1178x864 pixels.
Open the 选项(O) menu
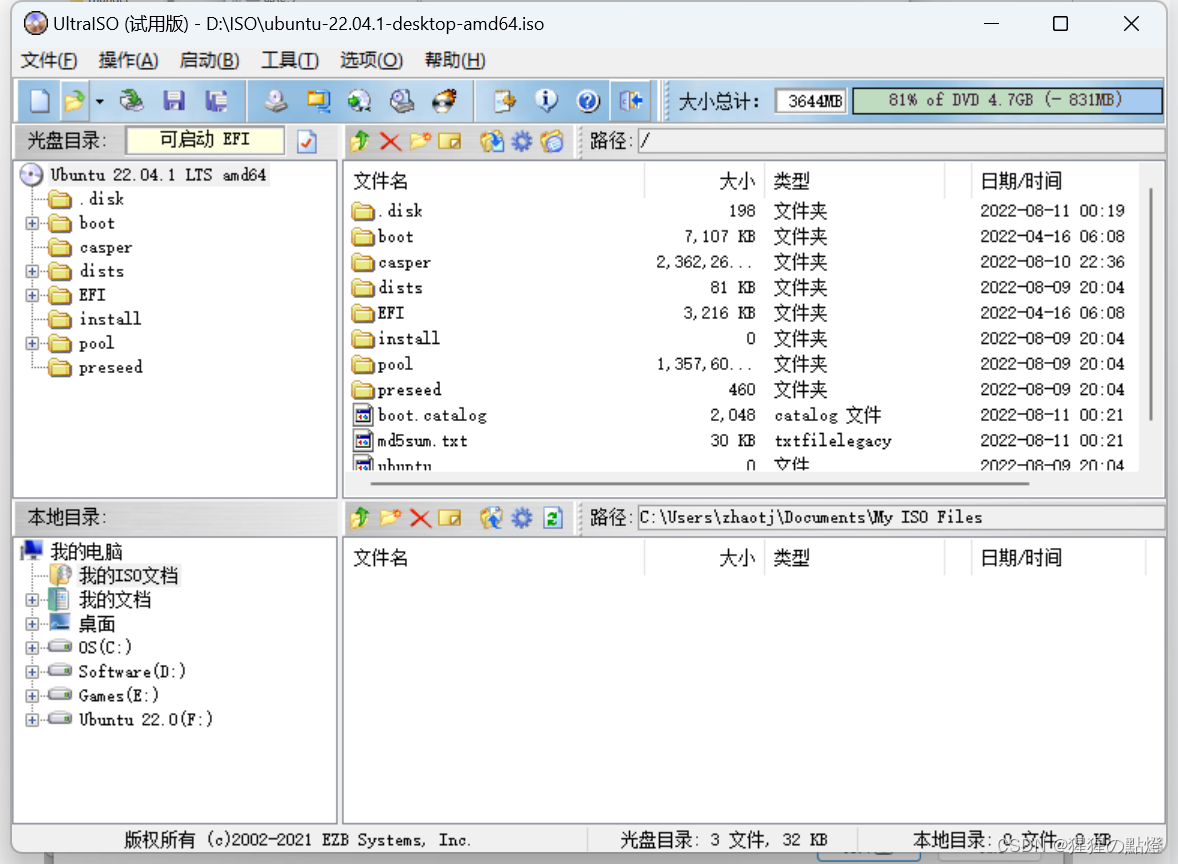click(371, 60)
